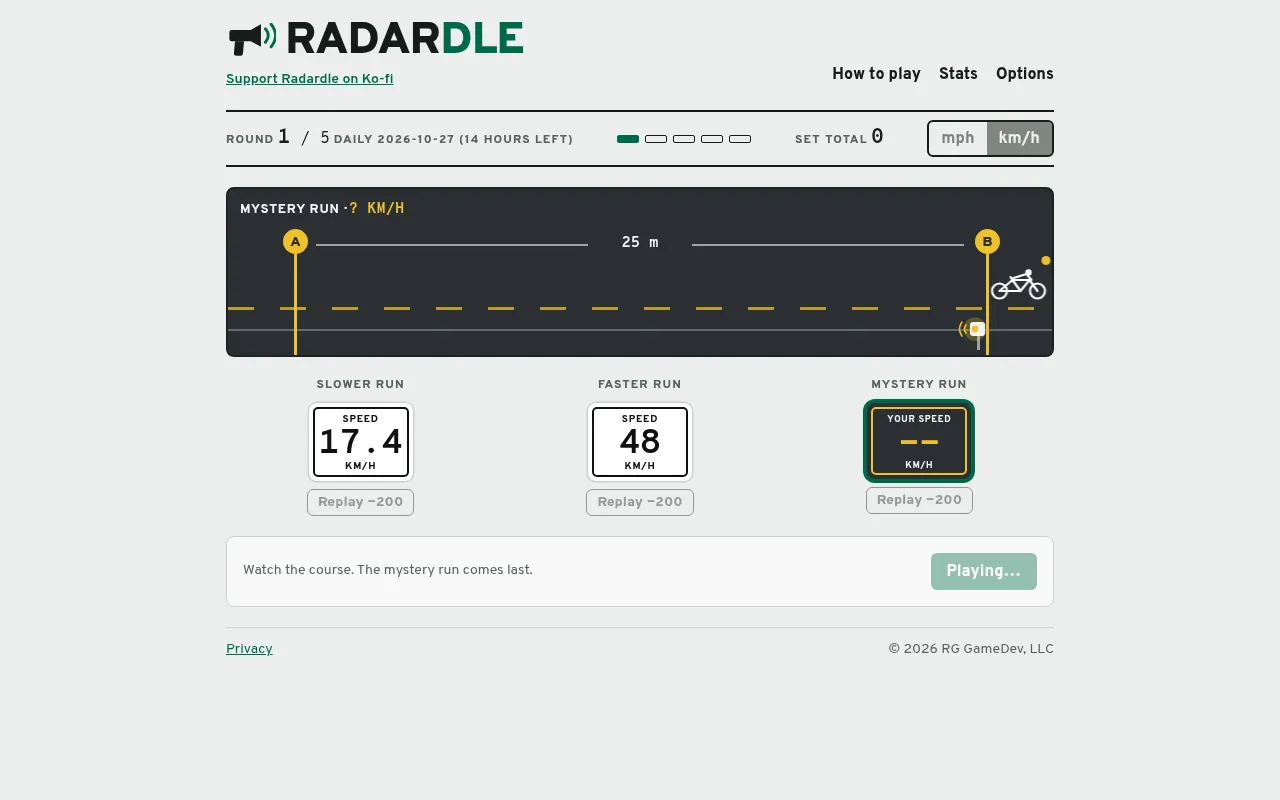Screen dimensions: 1280x800
Task: Click the '25 m' distance label
Action: coord(640,242)
